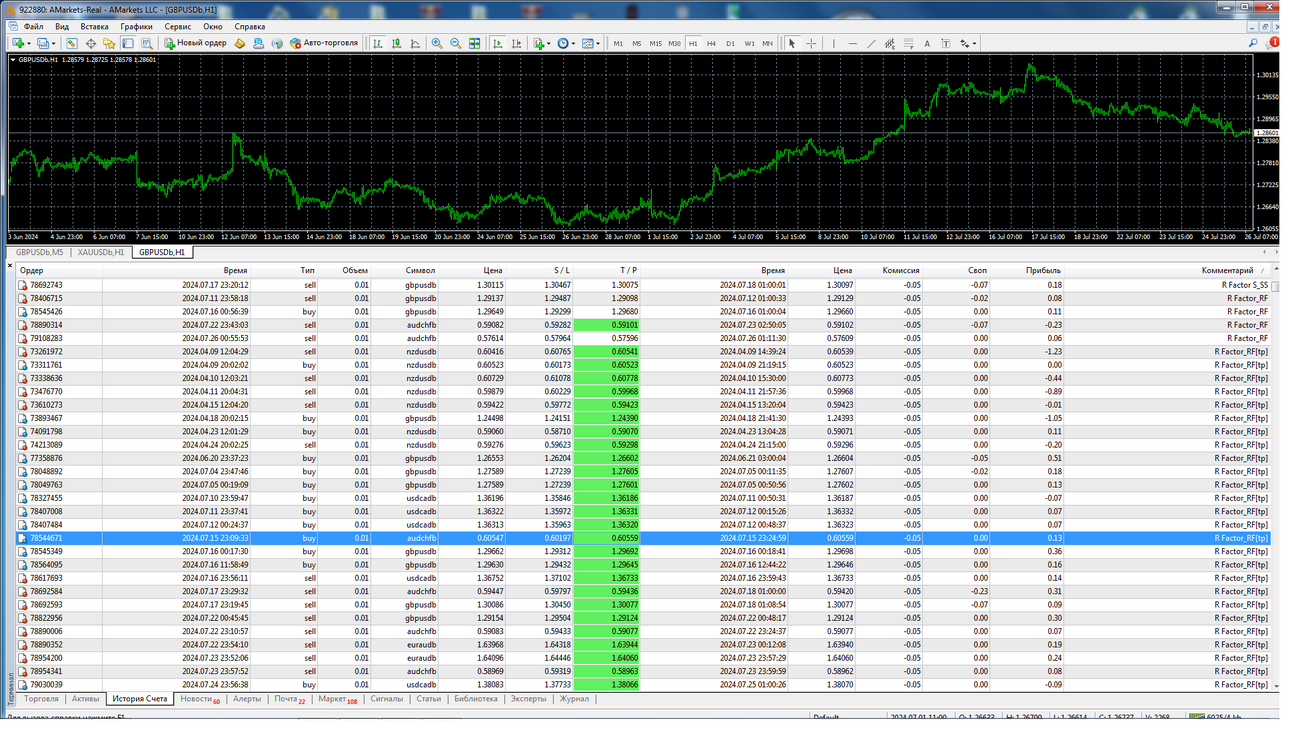This screenshot has height=730, width=1290.
Task: Switch timeframe to M30
Action: point(674,43)
